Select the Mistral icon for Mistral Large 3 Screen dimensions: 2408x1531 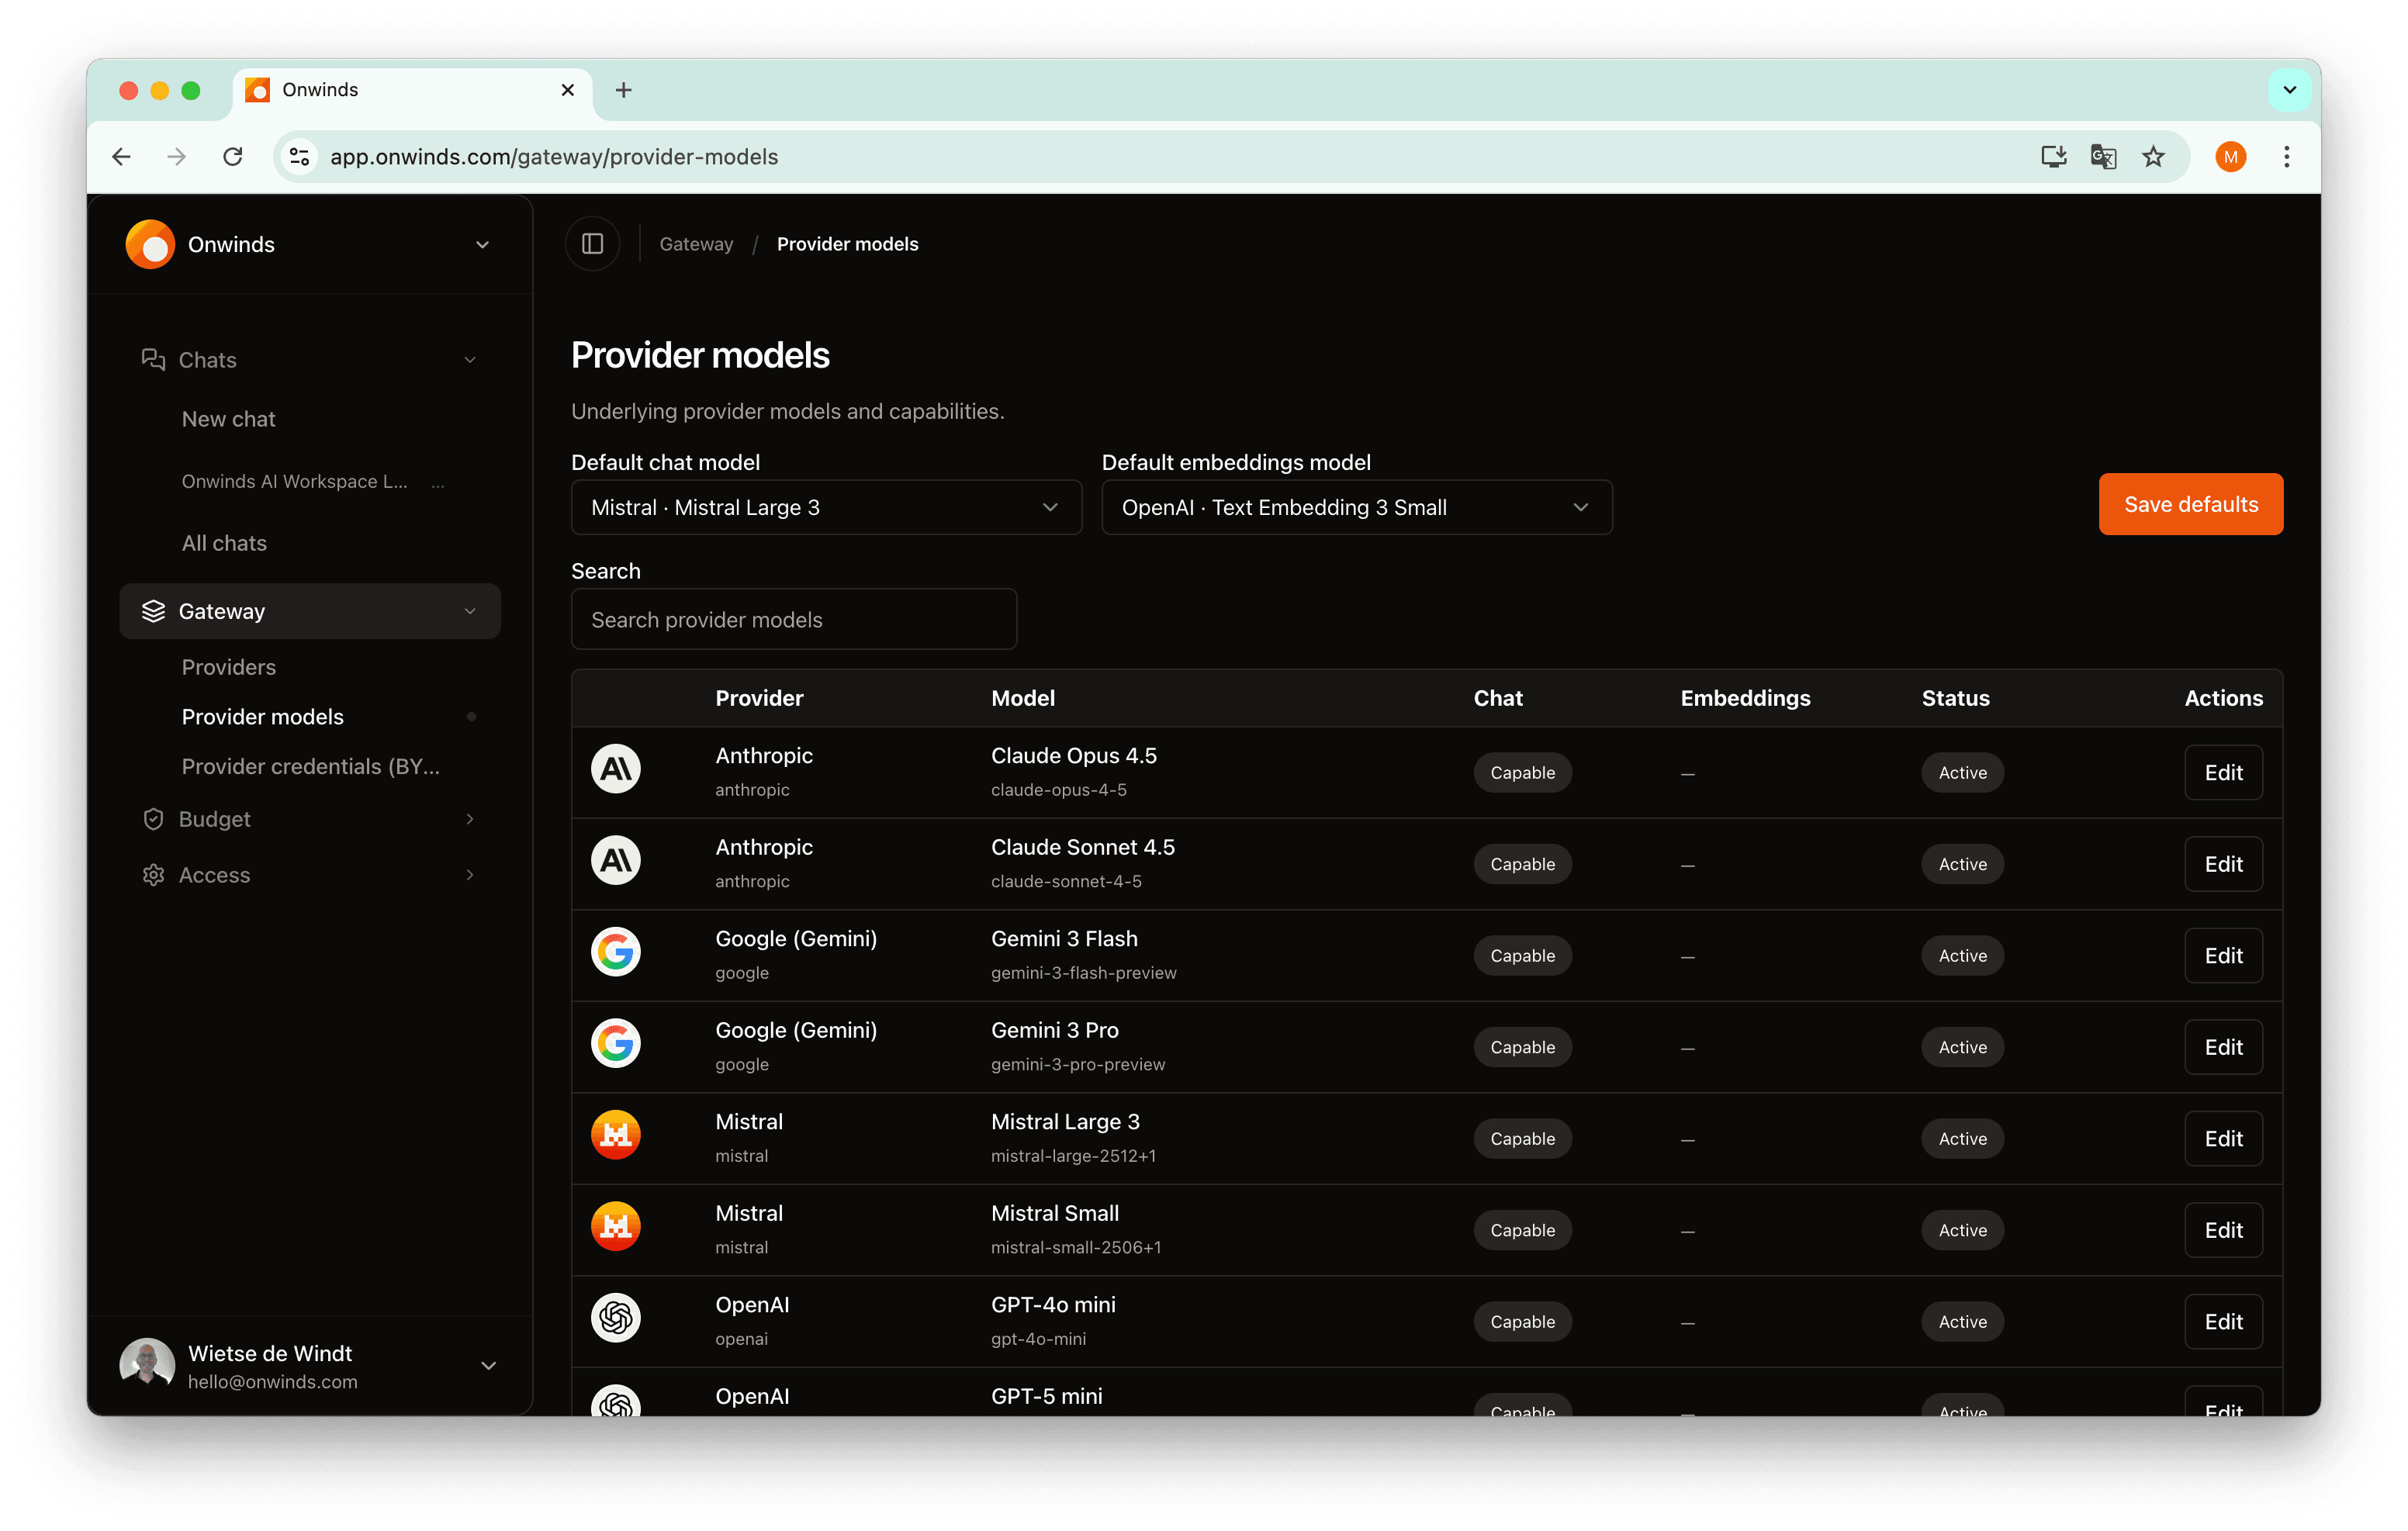pyautogui.click(x=616, y=1134)
